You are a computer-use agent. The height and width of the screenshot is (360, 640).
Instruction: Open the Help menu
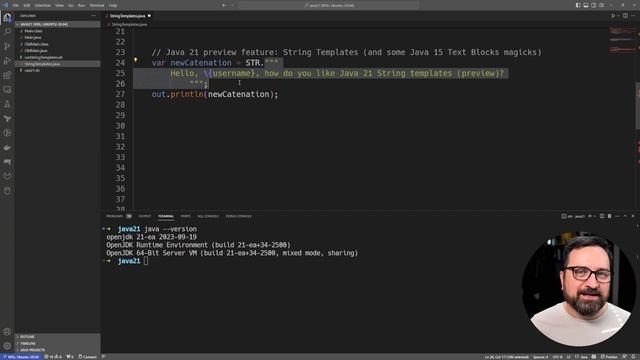[x=113, y=5]
